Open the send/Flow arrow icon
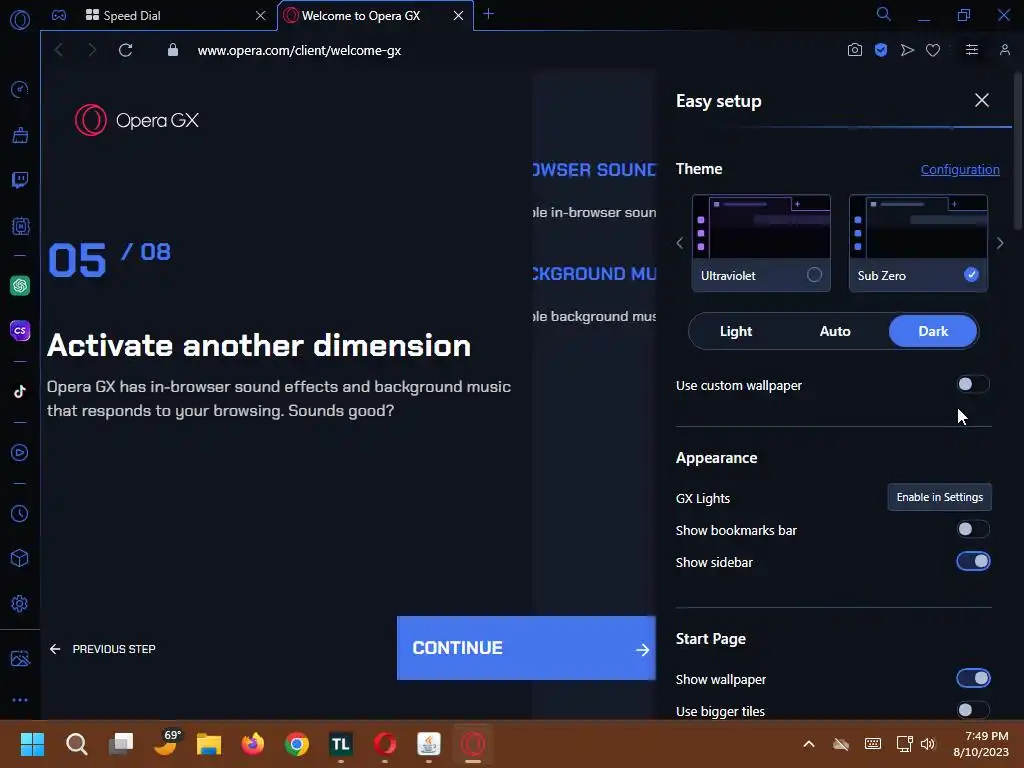Viewport: 1024px width, 768px height. (907, 50)
